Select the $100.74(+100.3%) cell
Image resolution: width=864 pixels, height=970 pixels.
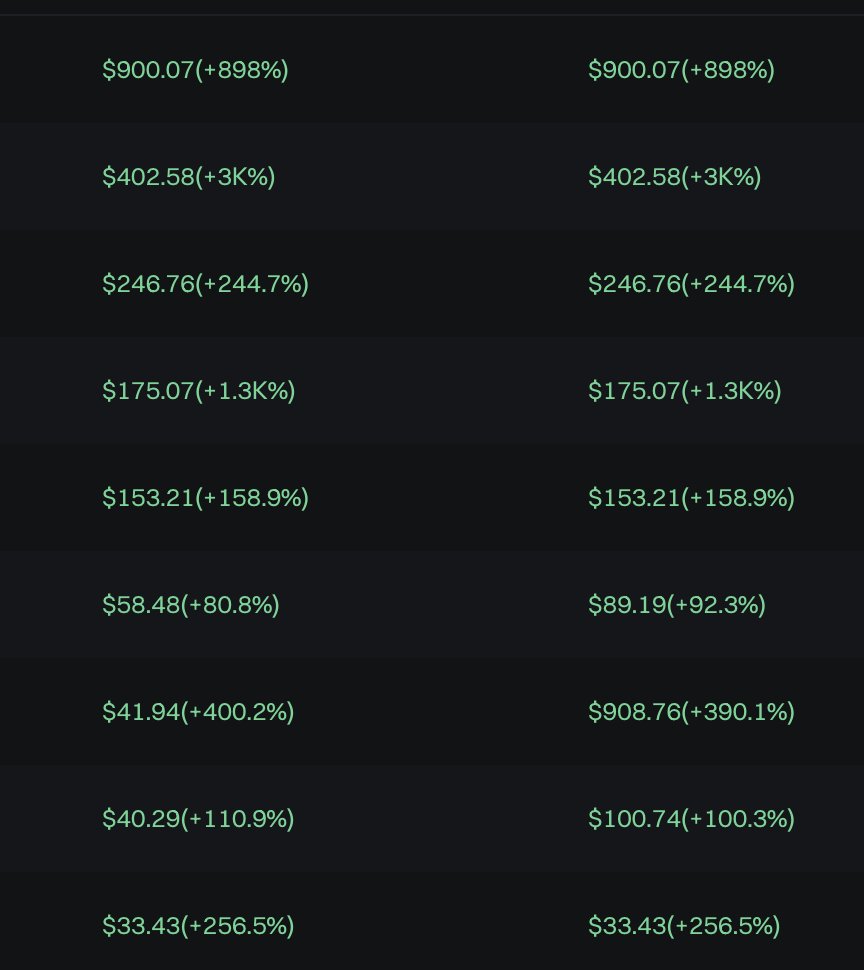tap(691, 818)
